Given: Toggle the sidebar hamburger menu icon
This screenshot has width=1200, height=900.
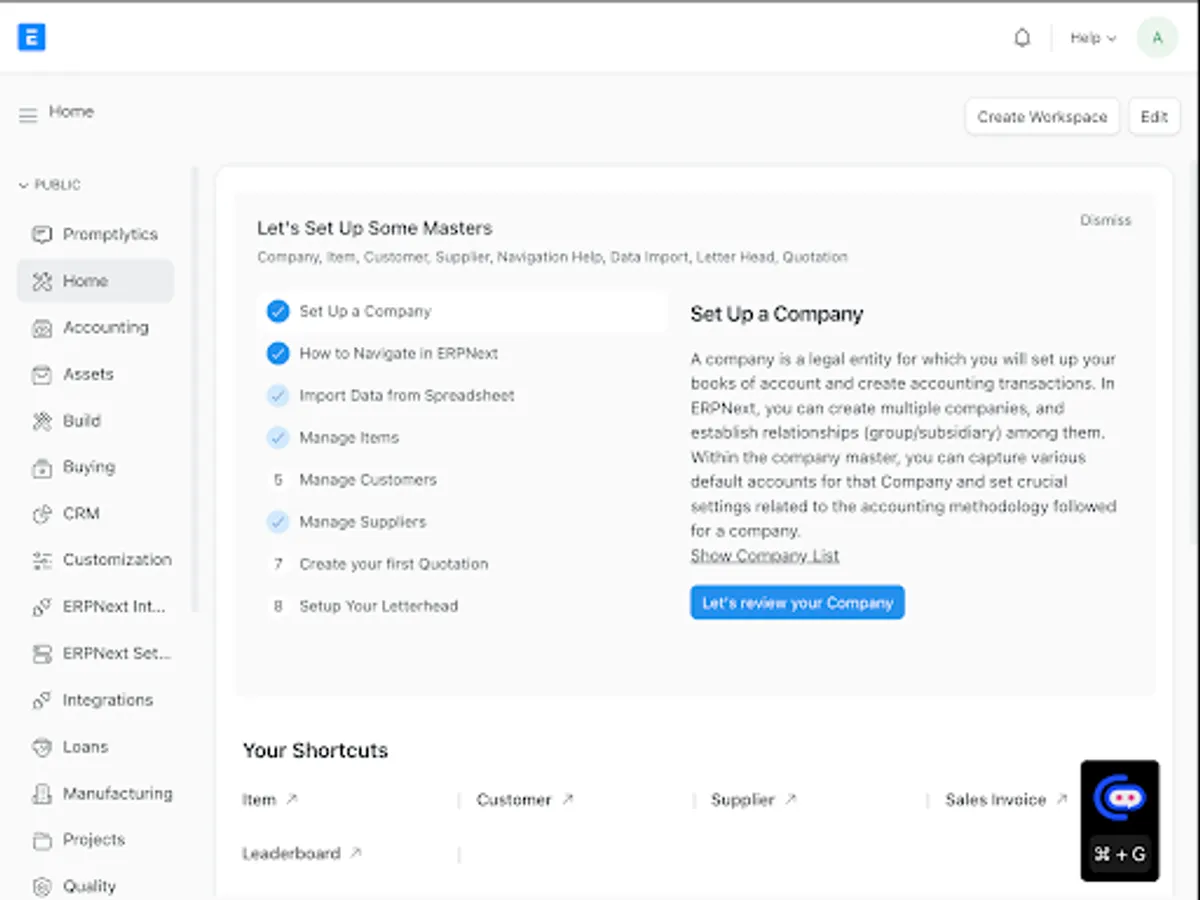Looking at the screenshot, I should [28, 116].
